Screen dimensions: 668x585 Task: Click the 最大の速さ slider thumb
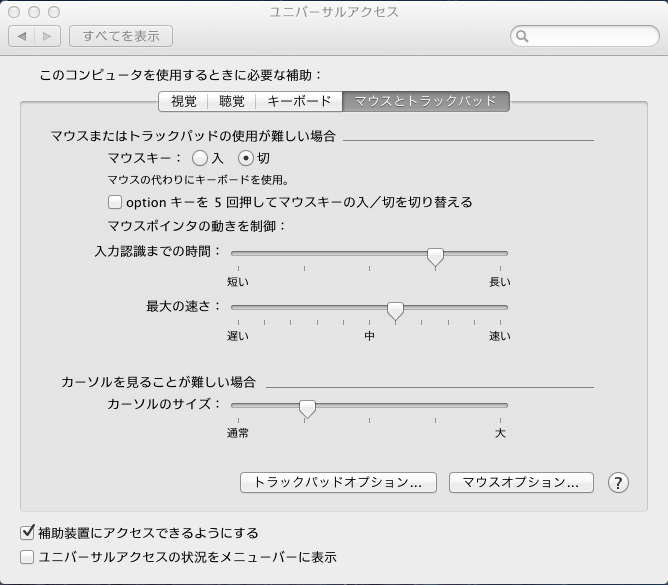coord(395,311)
